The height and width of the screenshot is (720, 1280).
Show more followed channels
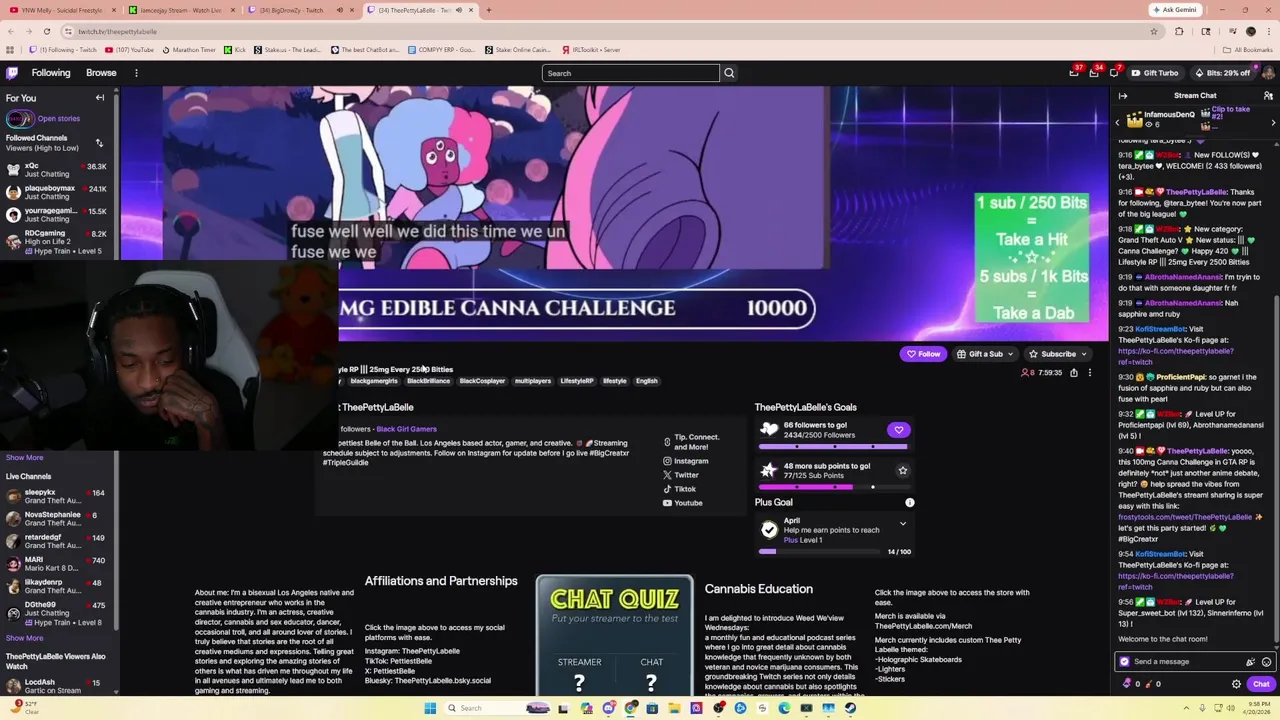(x=25, y=457)
